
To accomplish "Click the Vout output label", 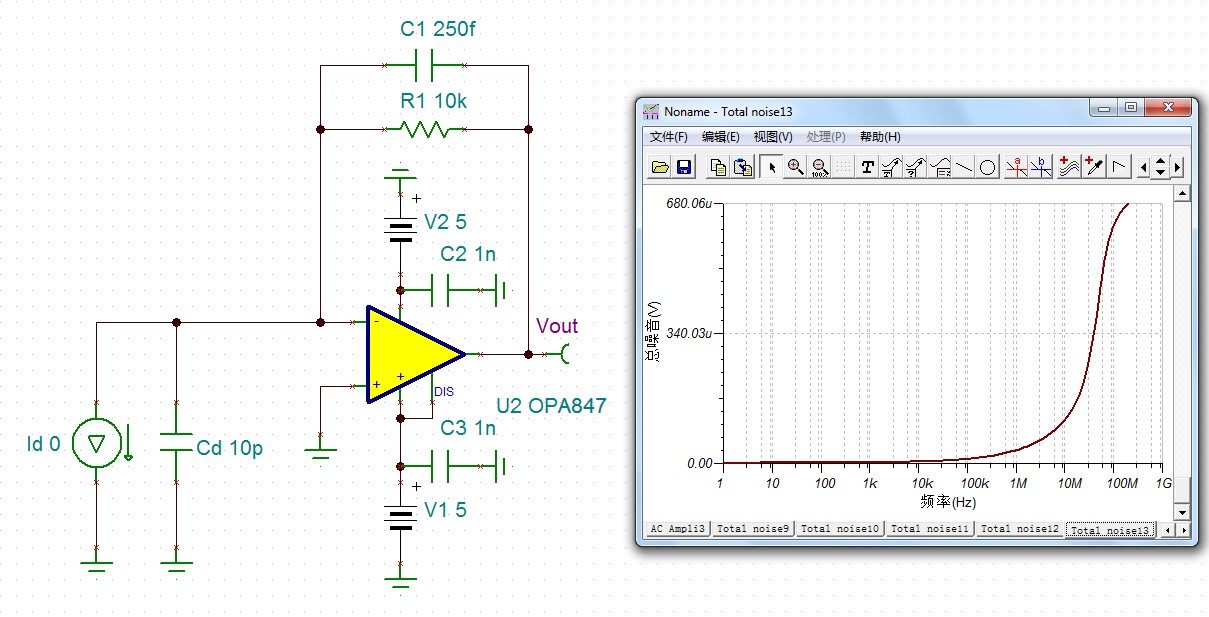I will [x=557, y=326].
